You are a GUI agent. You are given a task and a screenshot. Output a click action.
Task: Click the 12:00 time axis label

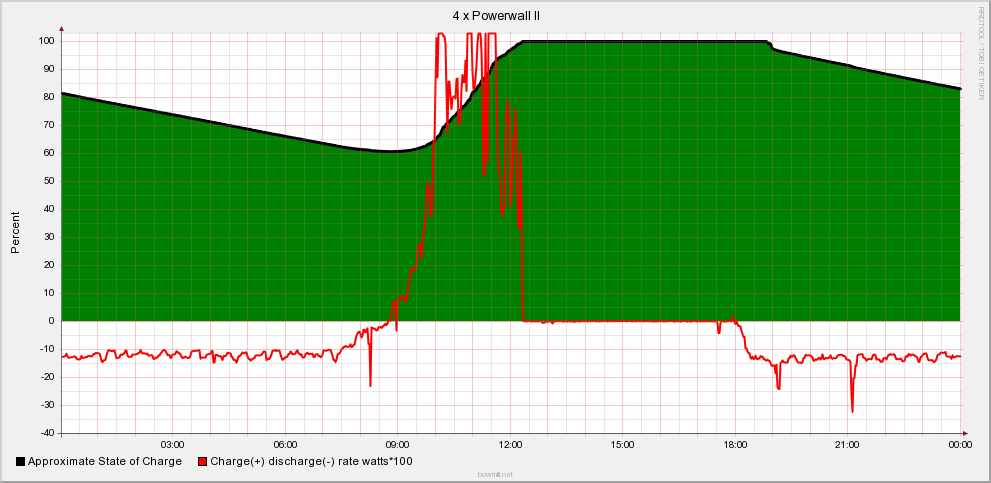point(511,445)
